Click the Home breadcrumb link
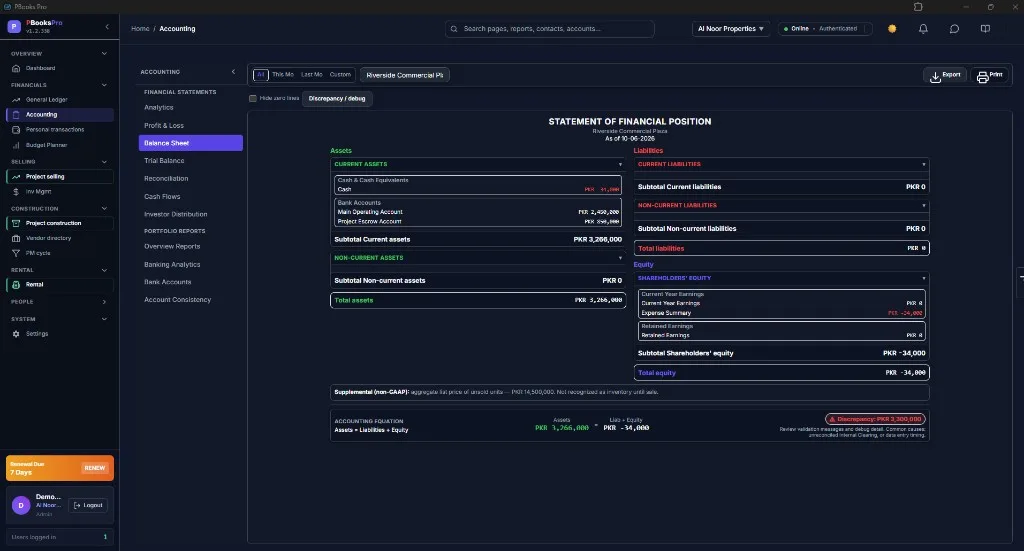 [140, 29]
